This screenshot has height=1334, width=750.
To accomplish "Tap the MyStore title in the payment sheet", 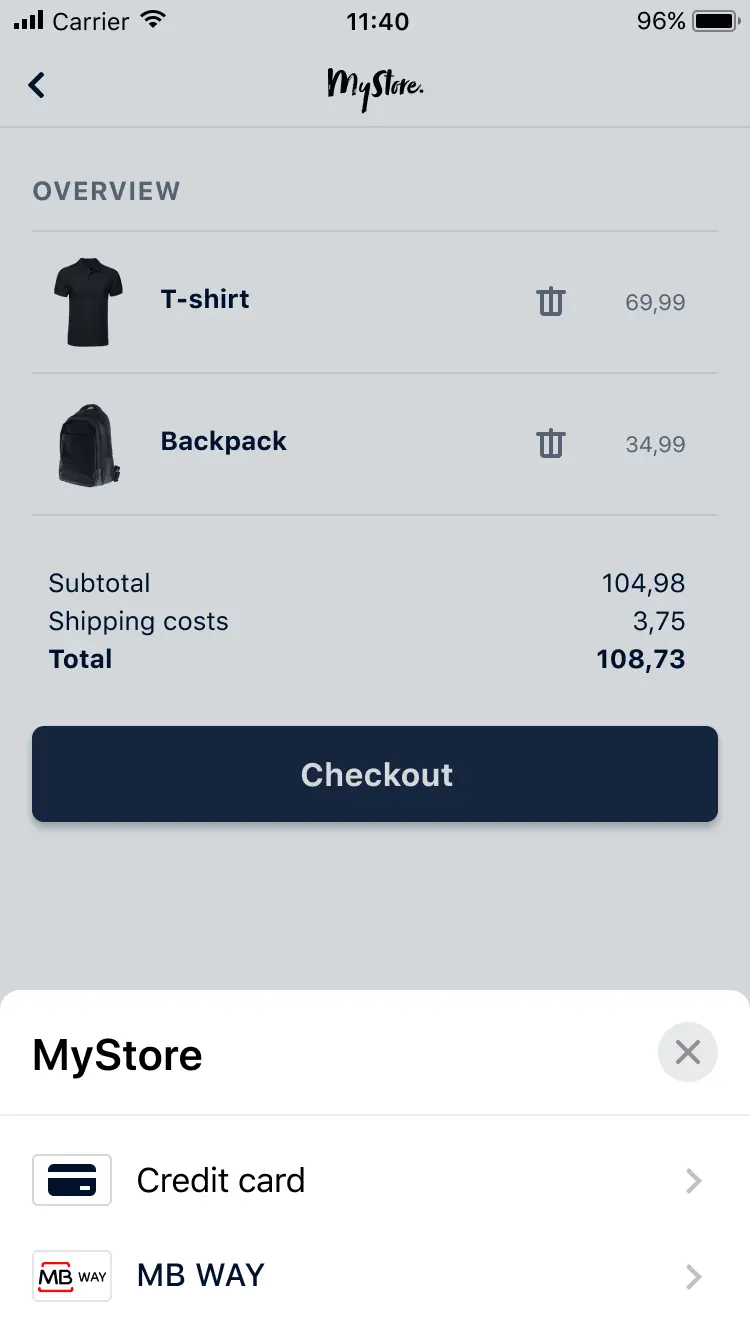I will click(116, 1054).
